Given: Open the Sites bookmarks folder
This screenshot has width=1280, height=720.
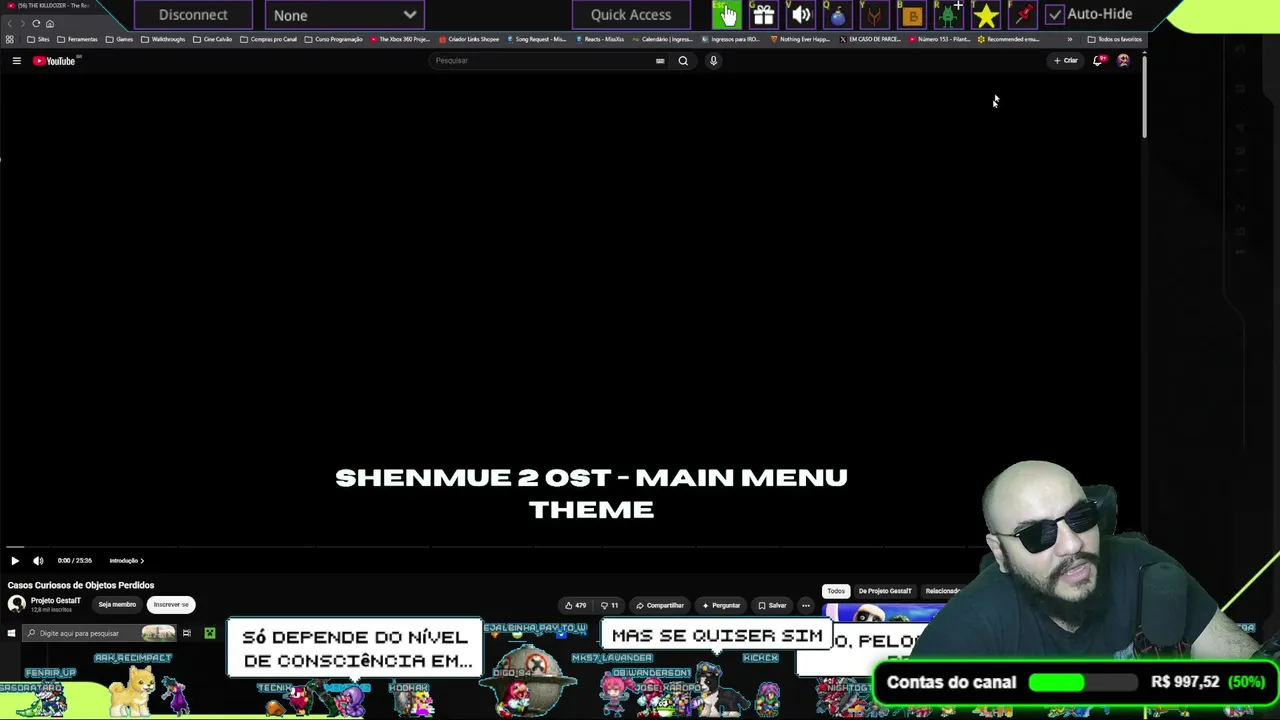Looking at the screenshot, I should (x=39, y=39).
